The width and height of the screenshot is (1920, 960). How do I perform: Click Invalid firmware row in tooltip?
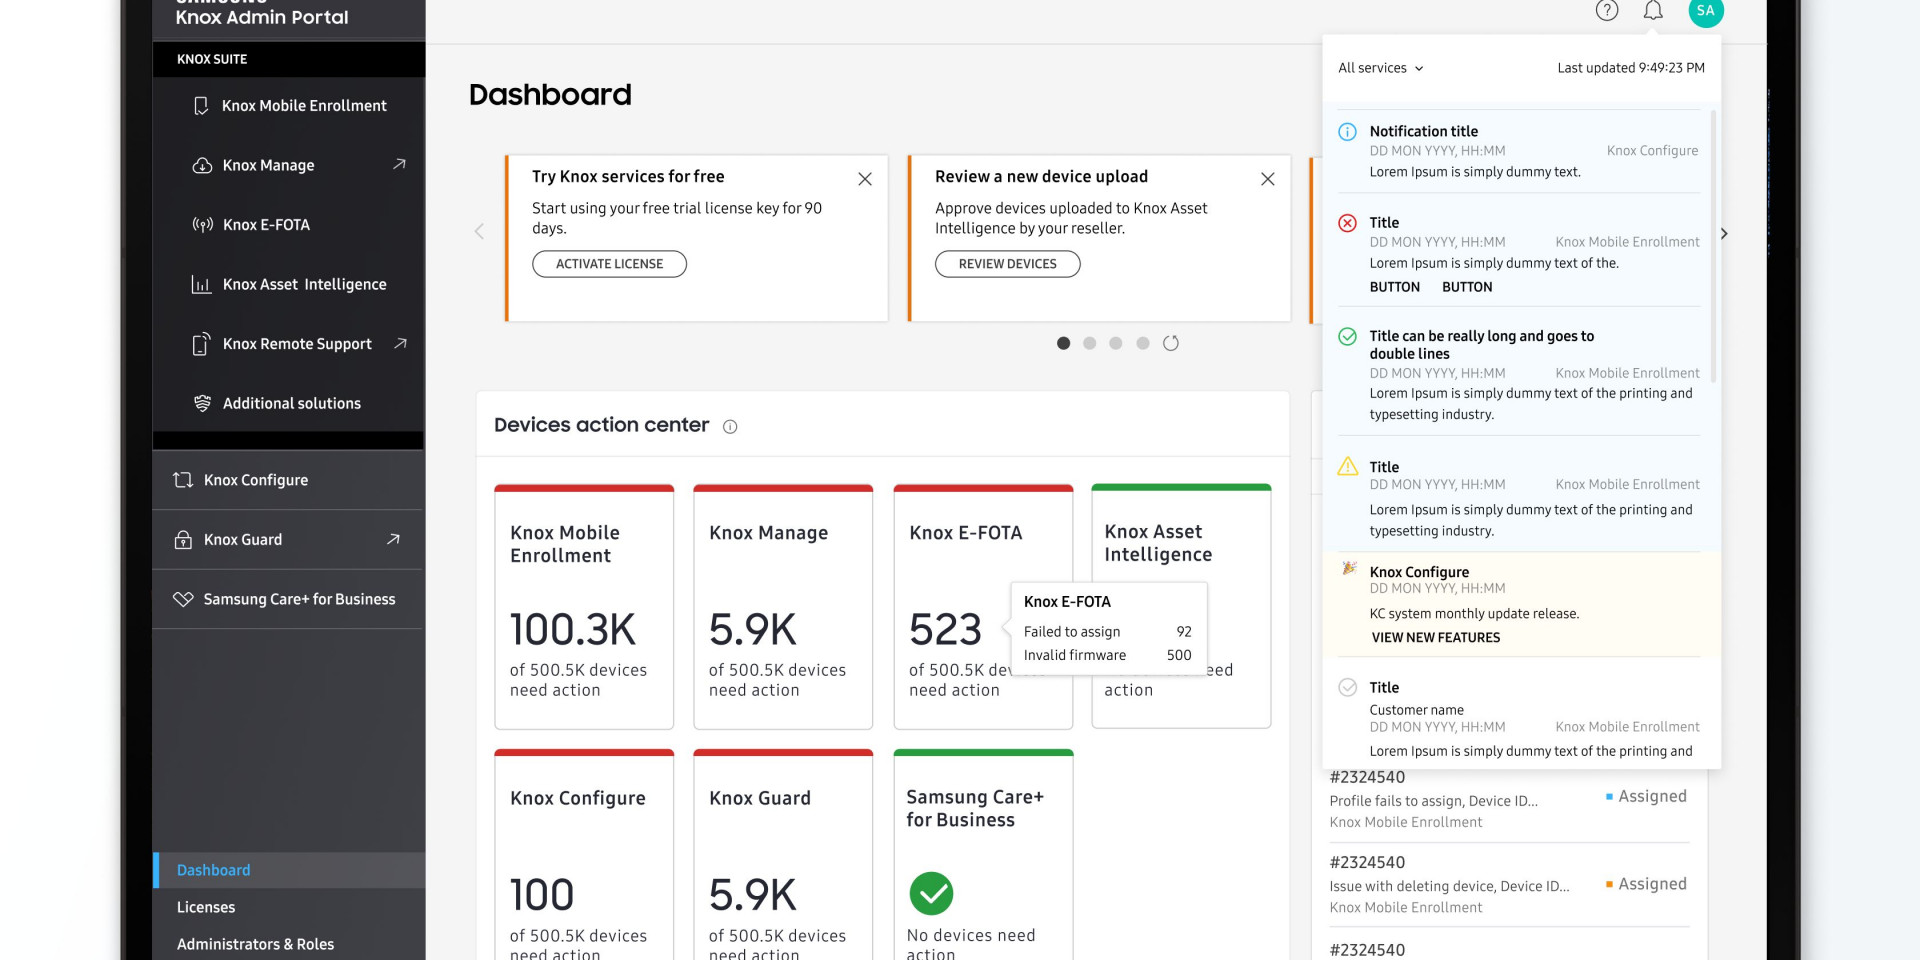coord(1108,656)
